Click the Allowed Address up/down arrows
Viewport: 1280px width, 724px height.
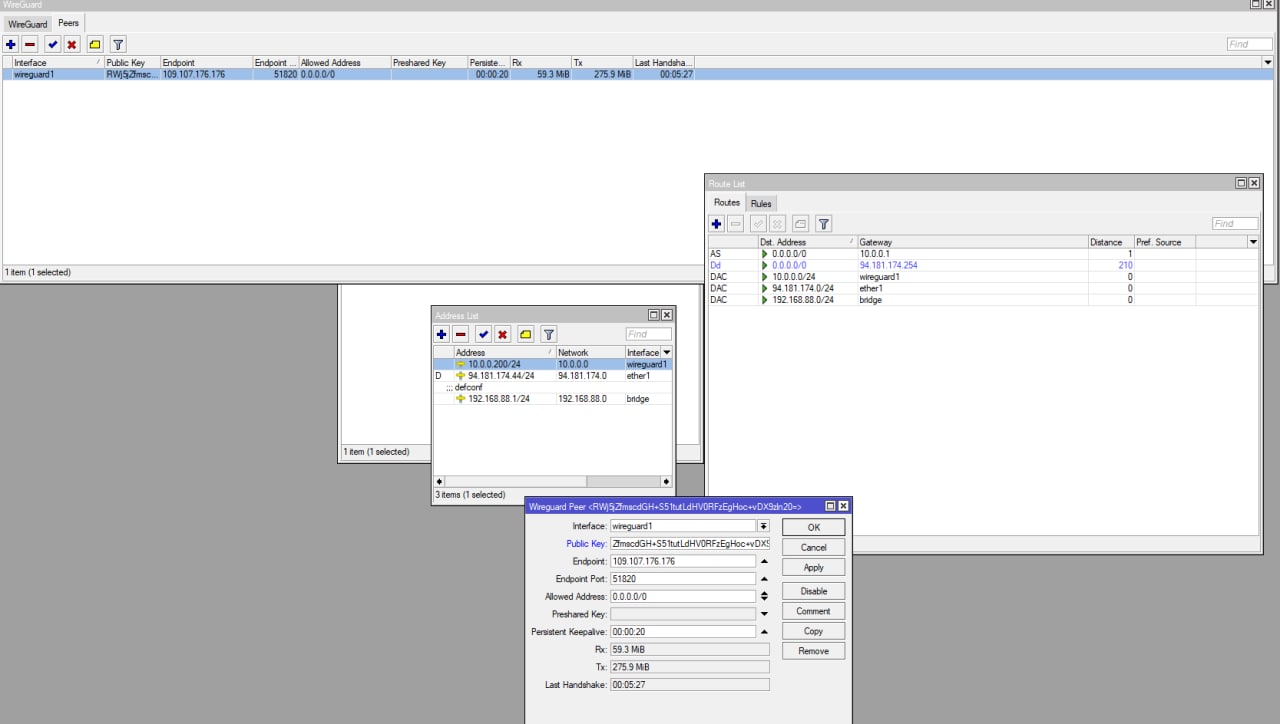pos(764,597)
